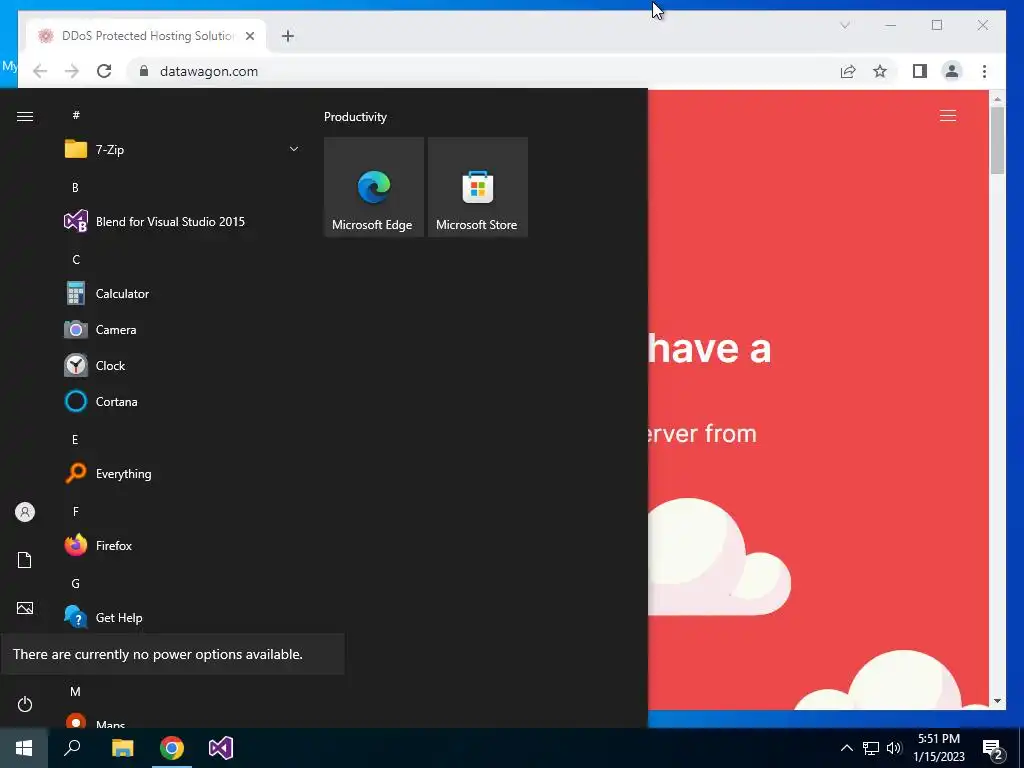Open taskbar Search magnifier
Viewport: 1024px width, 768px height.
point(72,748)
